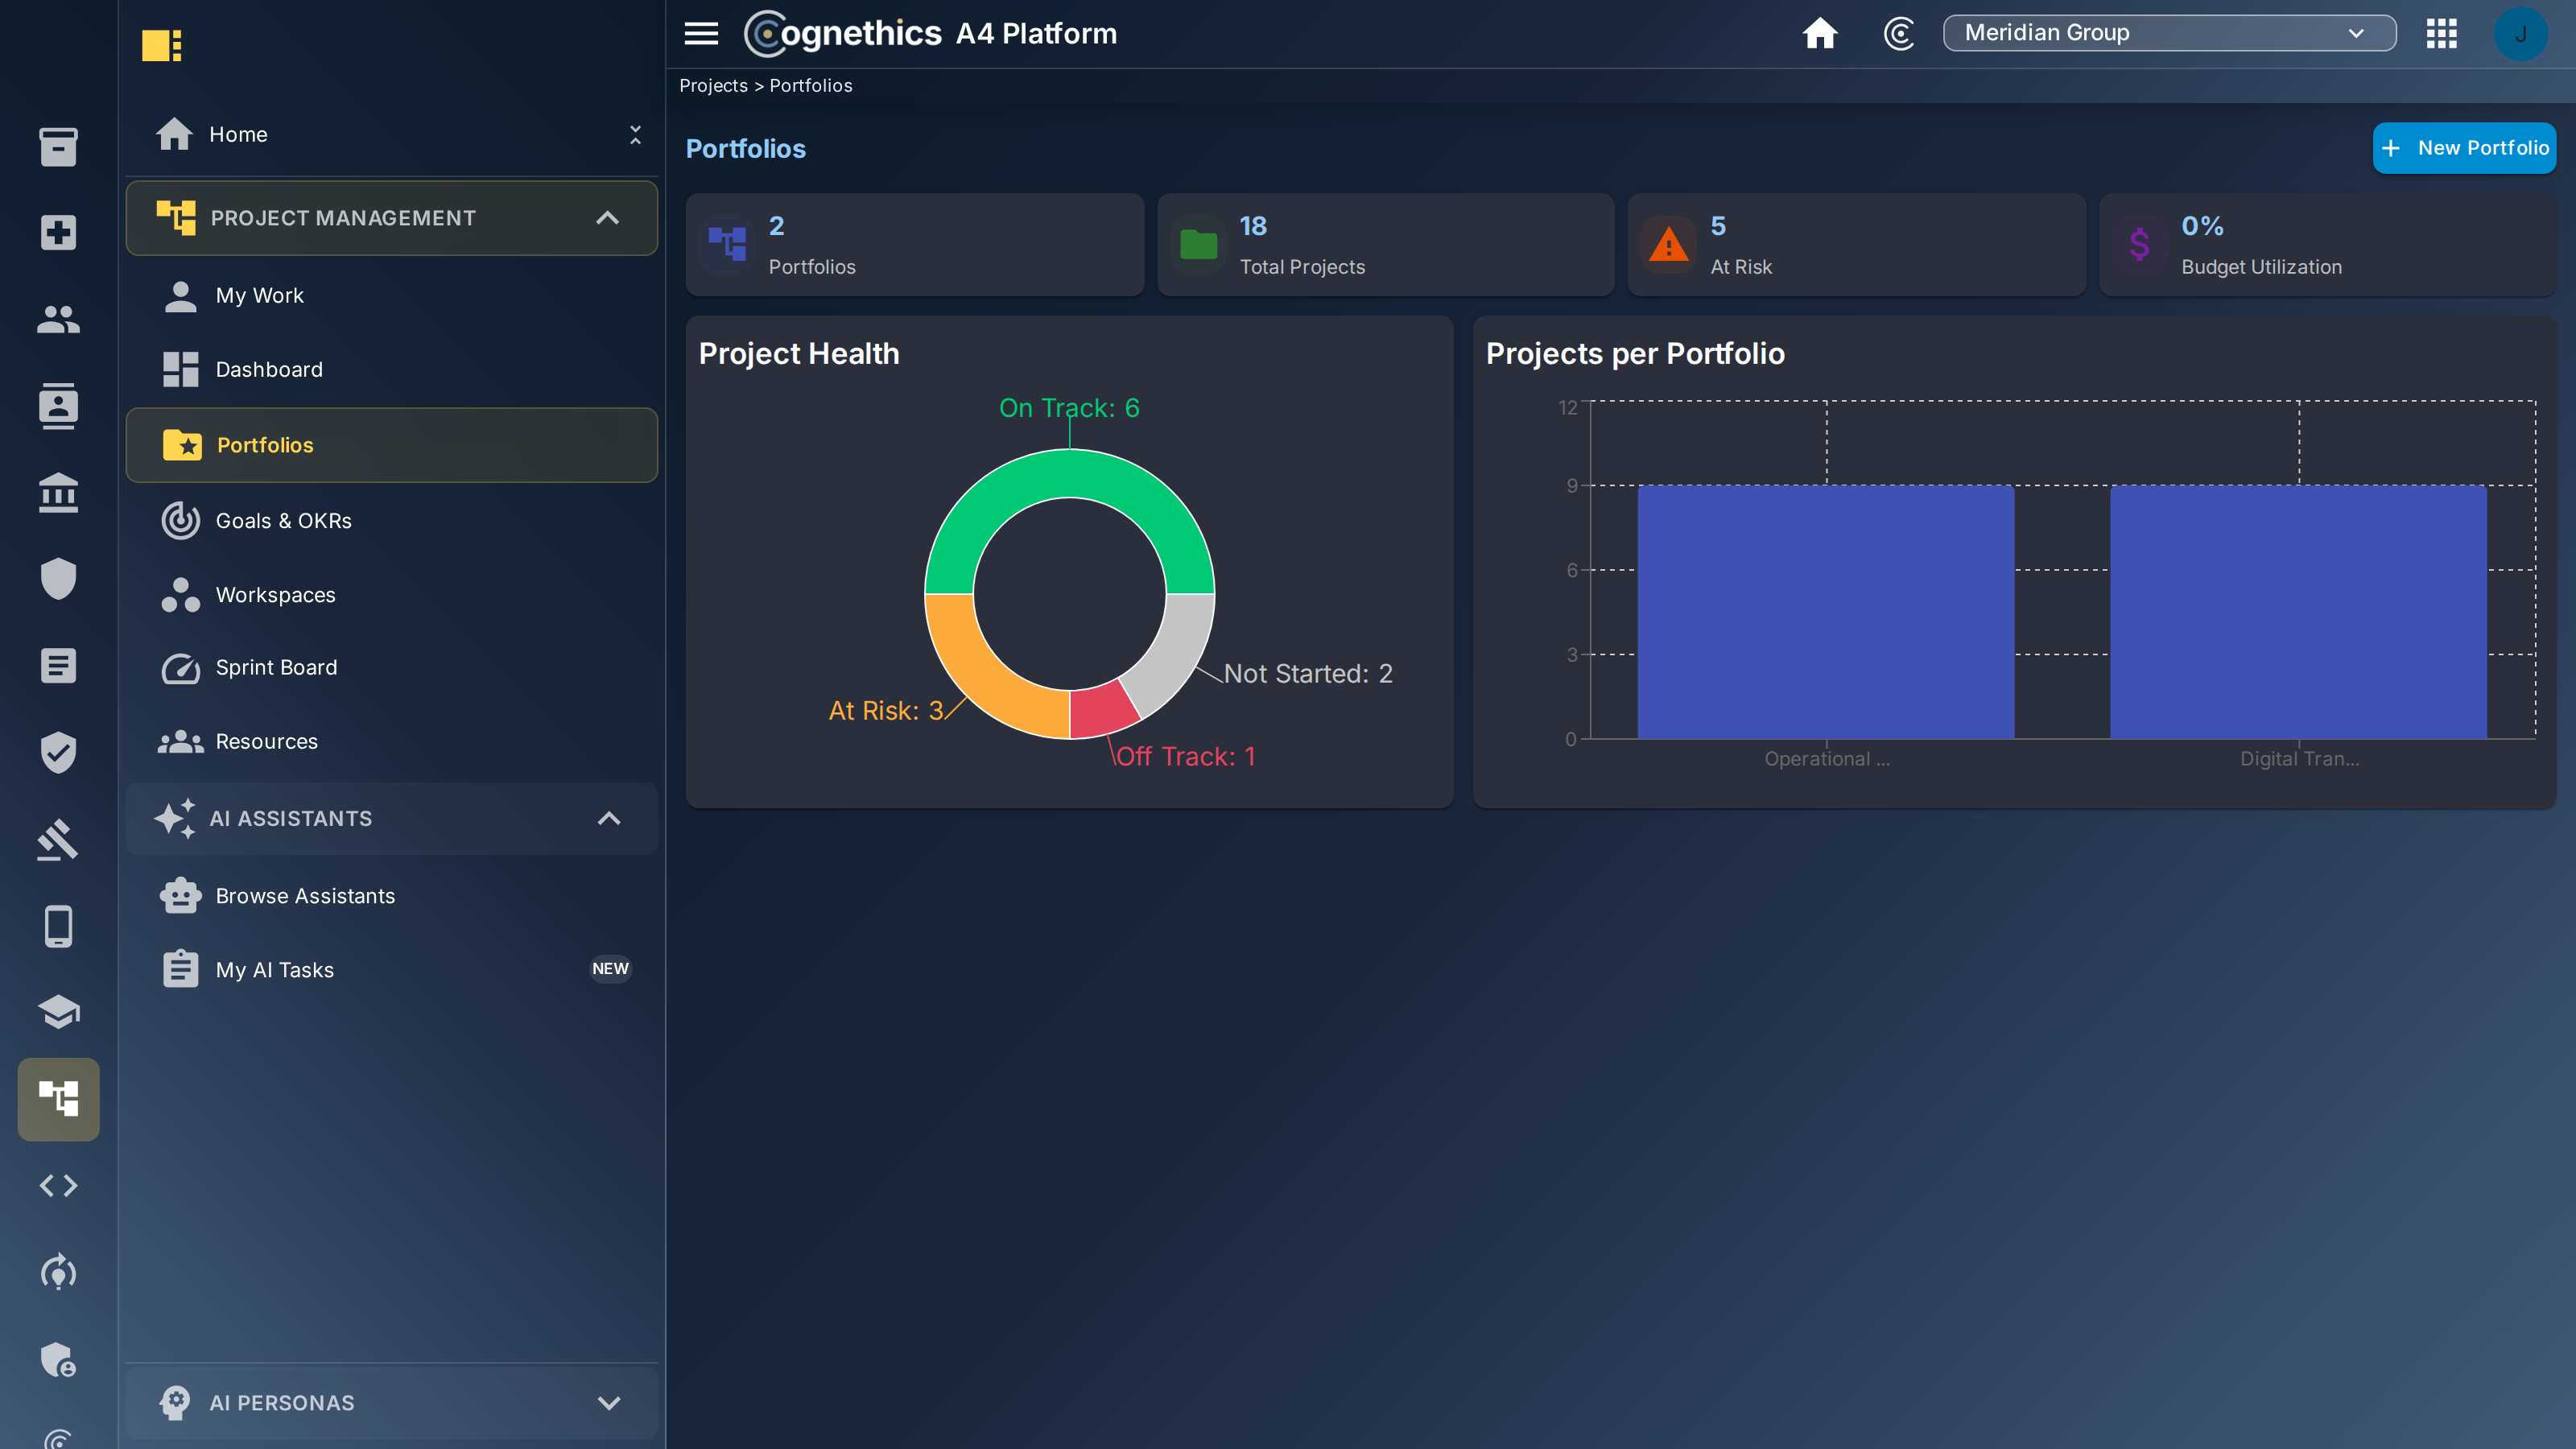Click the 5 At Risk stat card
This screenshot has height=1449, width=2576.
(1856, 245)
